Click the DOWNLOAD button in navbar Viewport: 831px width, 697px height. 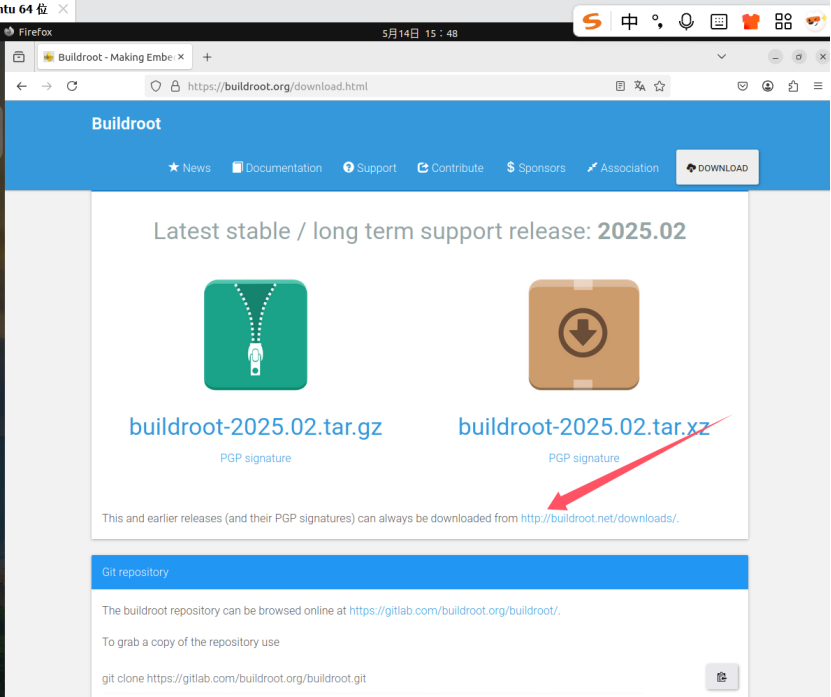tap(717, 167)
